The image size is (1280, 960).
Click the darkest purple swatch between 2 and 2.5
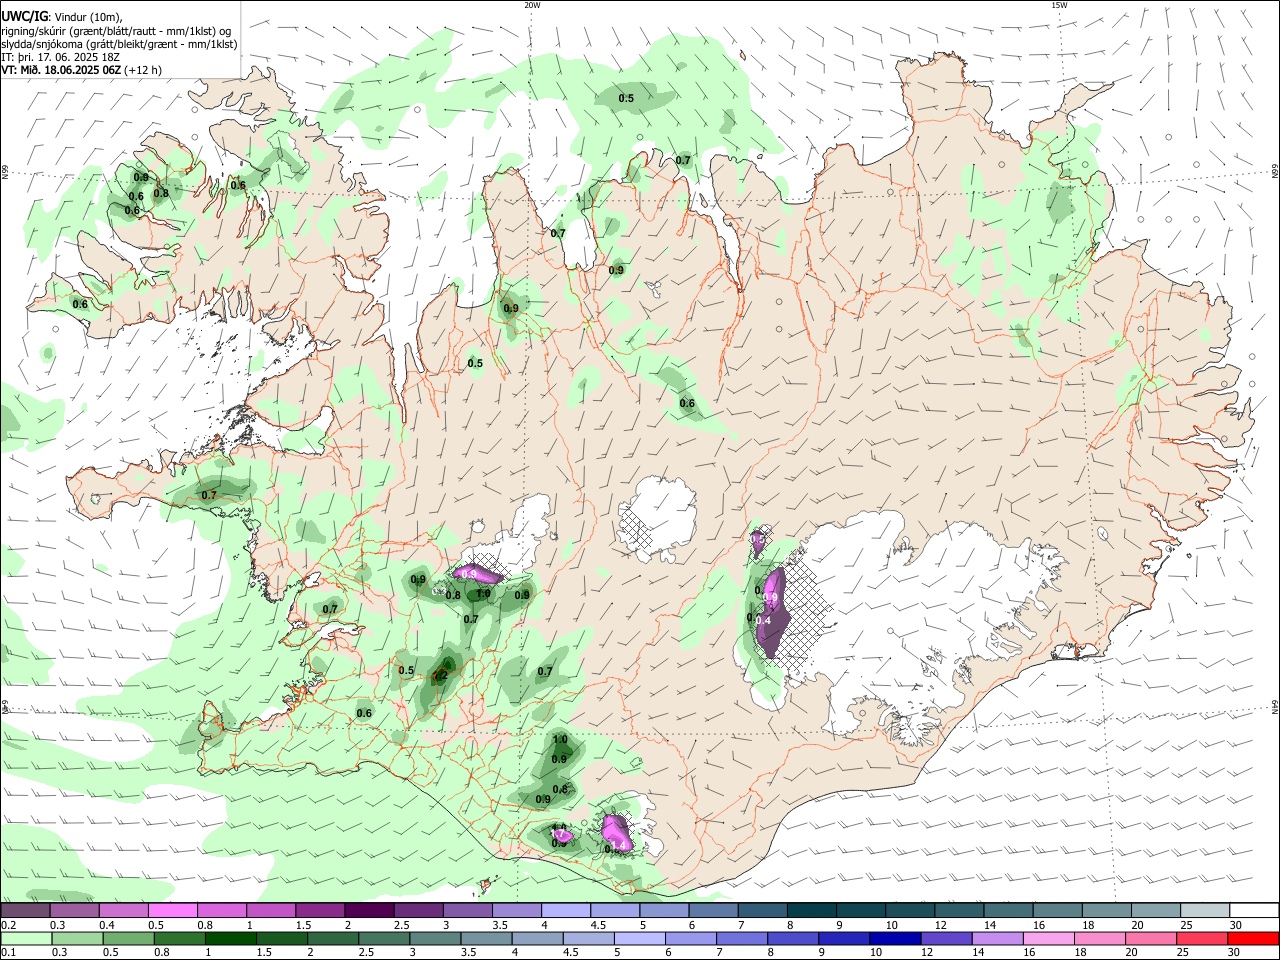367,910
